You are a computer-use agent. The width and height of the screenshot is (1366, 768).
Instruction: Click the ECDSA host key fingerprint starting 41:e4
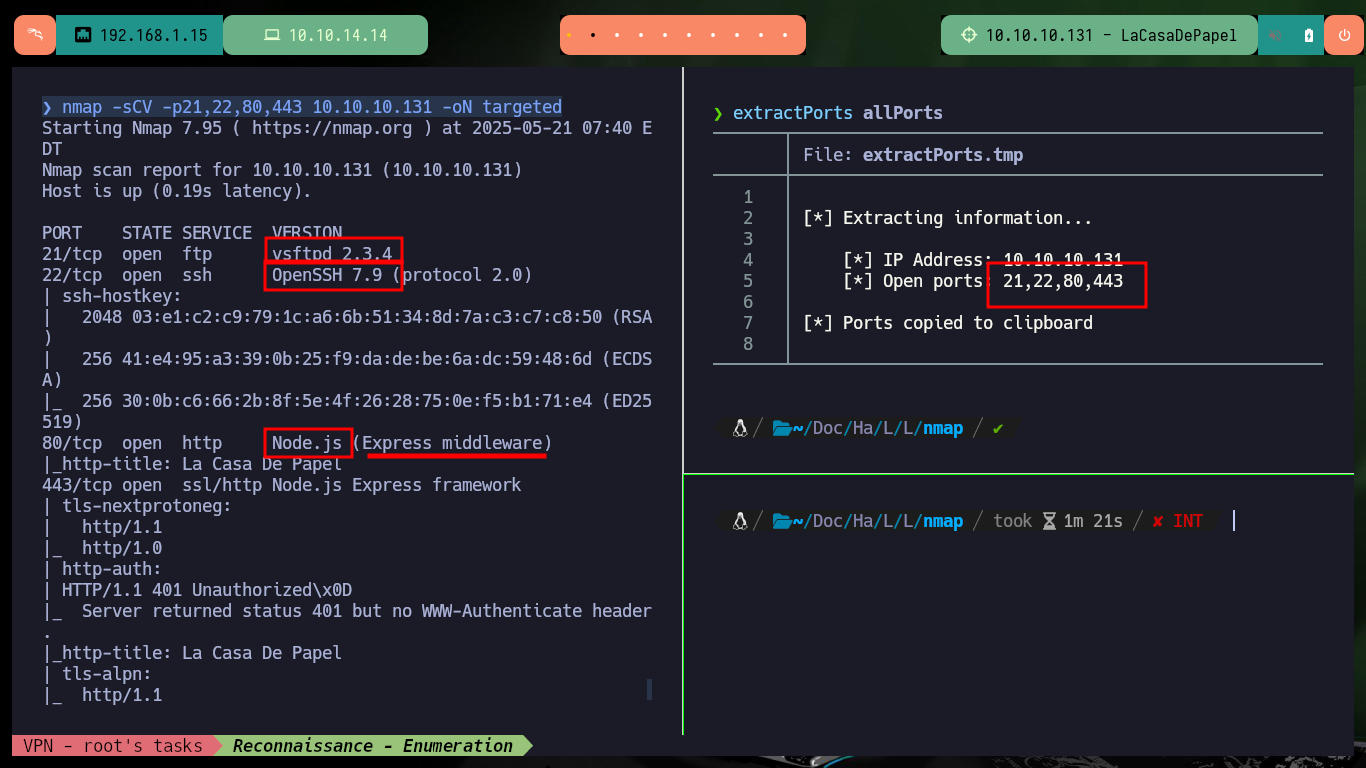tap(357, 359)
